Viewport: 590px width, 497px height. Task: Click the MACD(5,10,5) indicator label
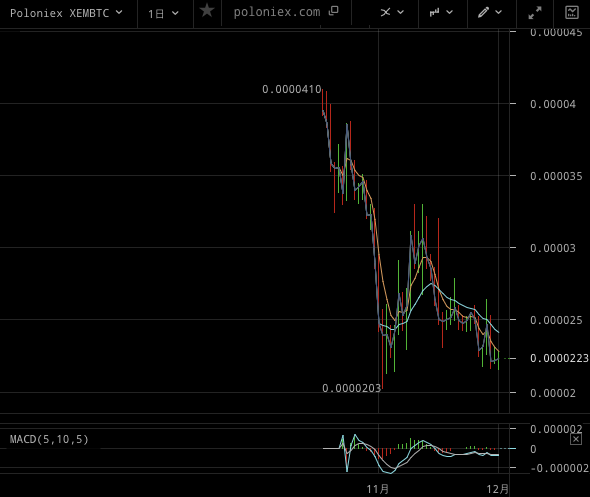click(x=49, y=439)
